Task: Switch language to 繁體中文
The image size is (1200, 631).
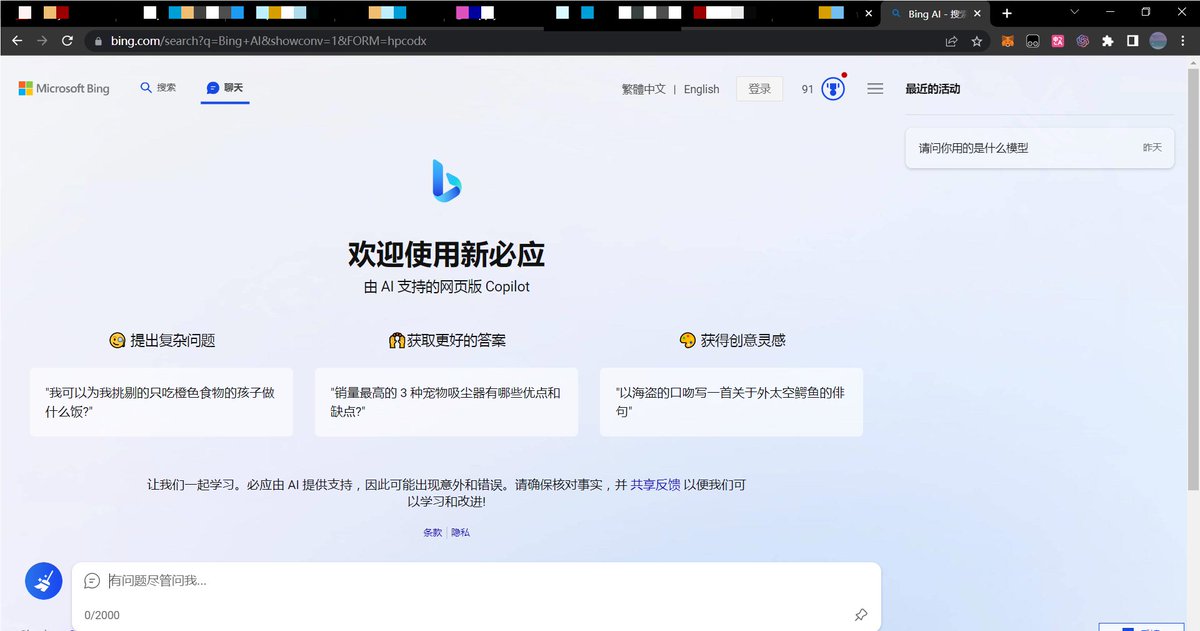Action: (643, 89)
